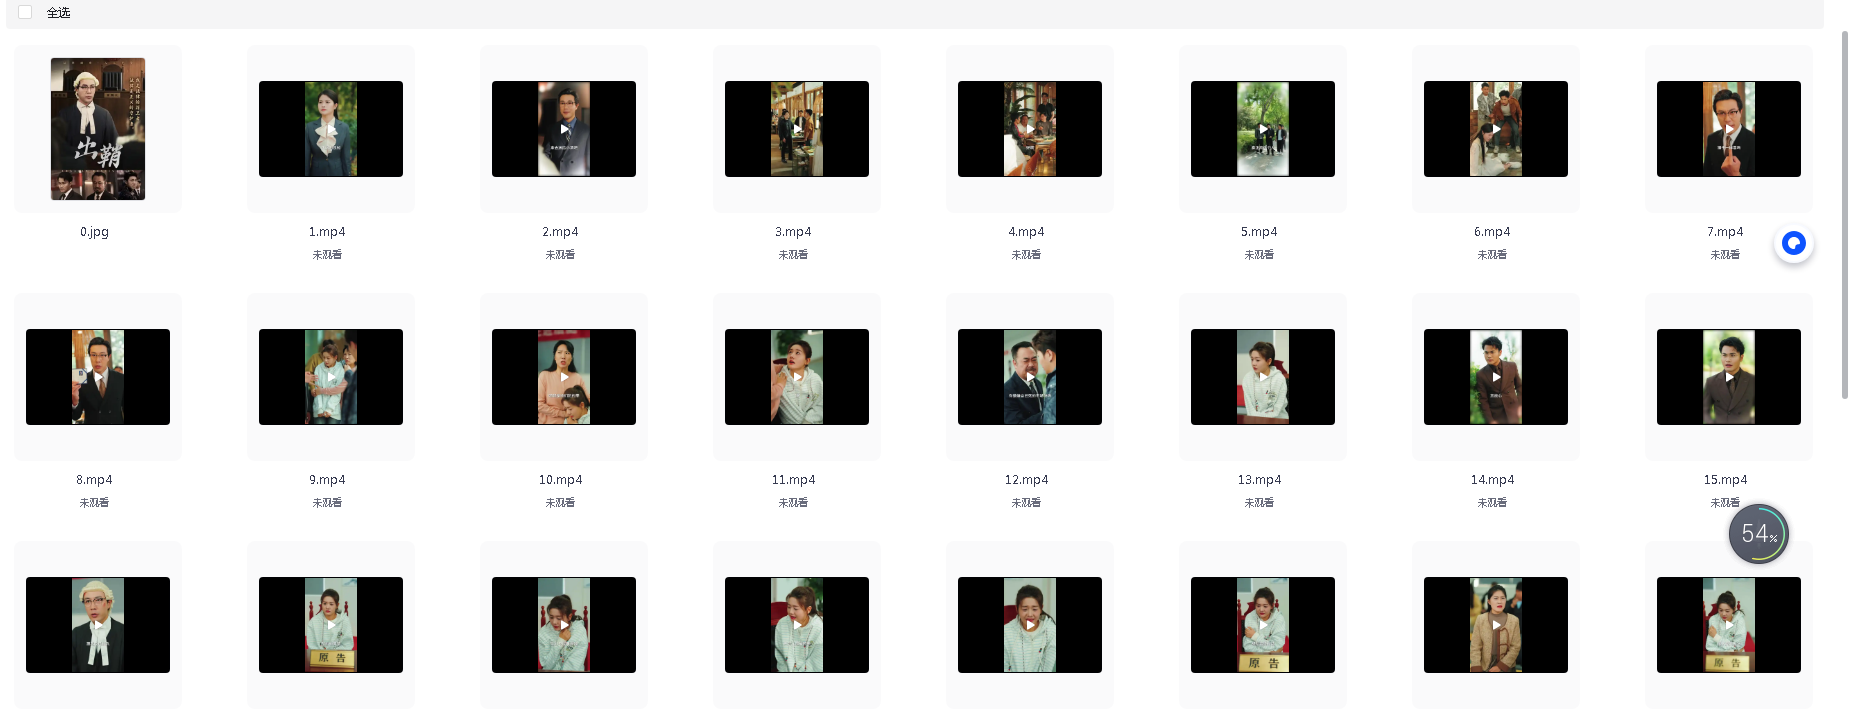
Task: Click the 未观看 status under 12.mp4
Action: tap(1026, 503)
